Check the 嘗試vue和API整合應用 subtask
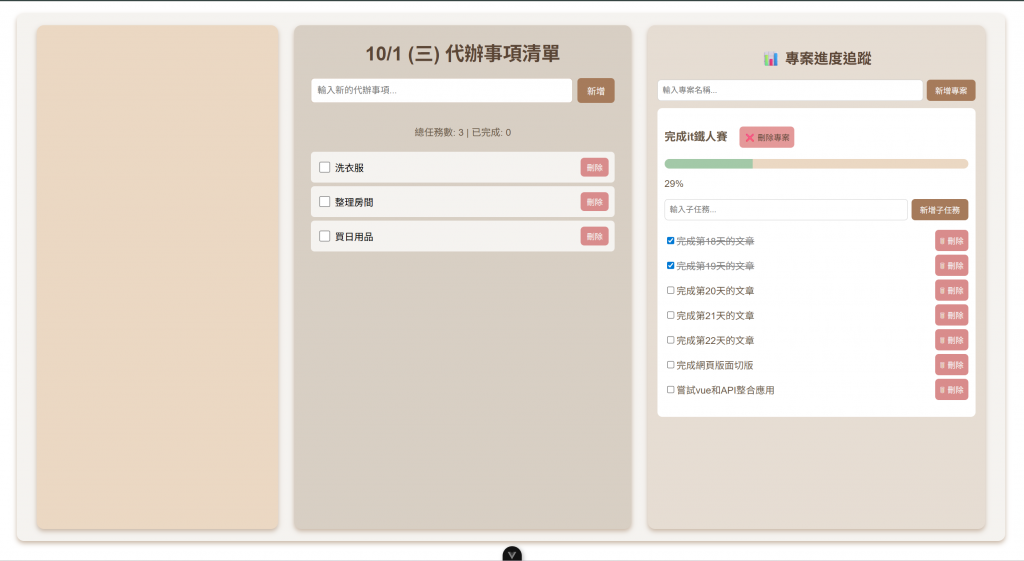 (x=670, y=390)
